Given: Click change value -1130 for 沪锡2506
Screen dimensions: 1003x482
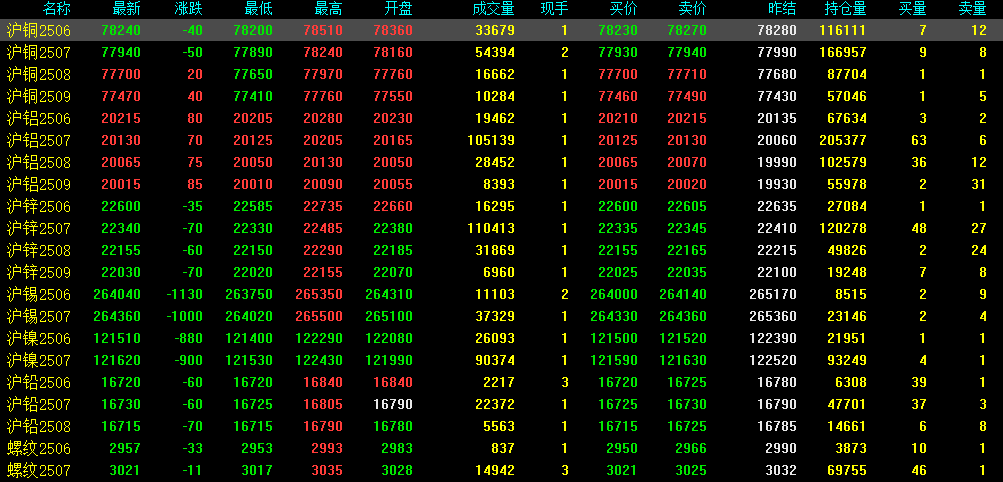Looking at the screenshot, I should pos(183,295).
